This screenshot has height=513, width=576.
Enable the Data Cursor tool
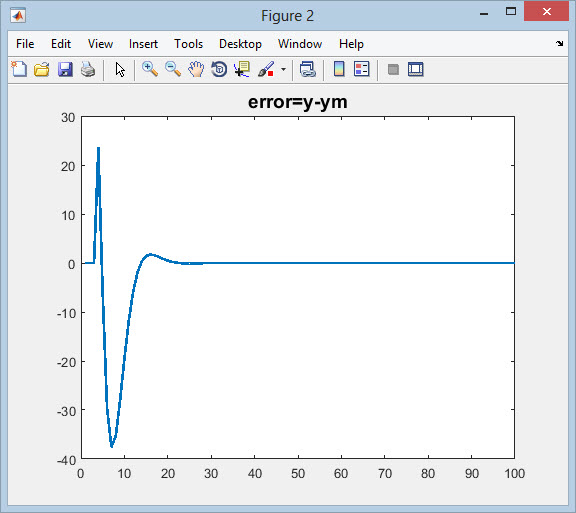(x=242, y=69)
